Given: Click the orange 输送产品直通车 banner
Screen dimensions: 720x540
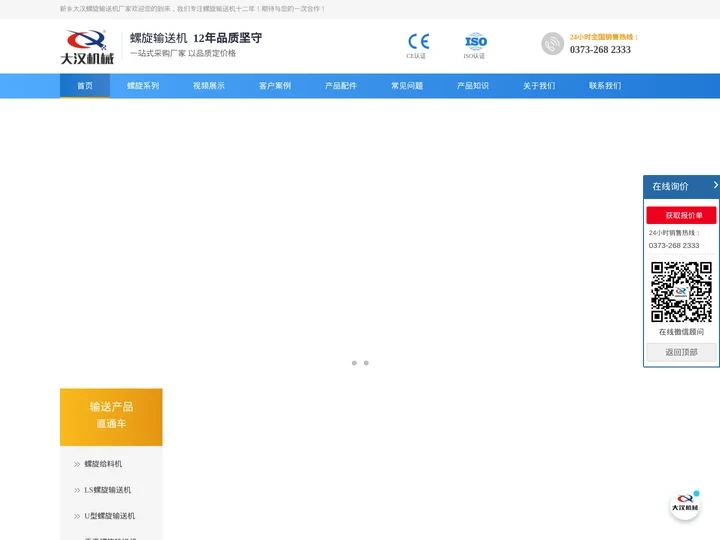Looking at the screenshot, I should pos(111,416).
